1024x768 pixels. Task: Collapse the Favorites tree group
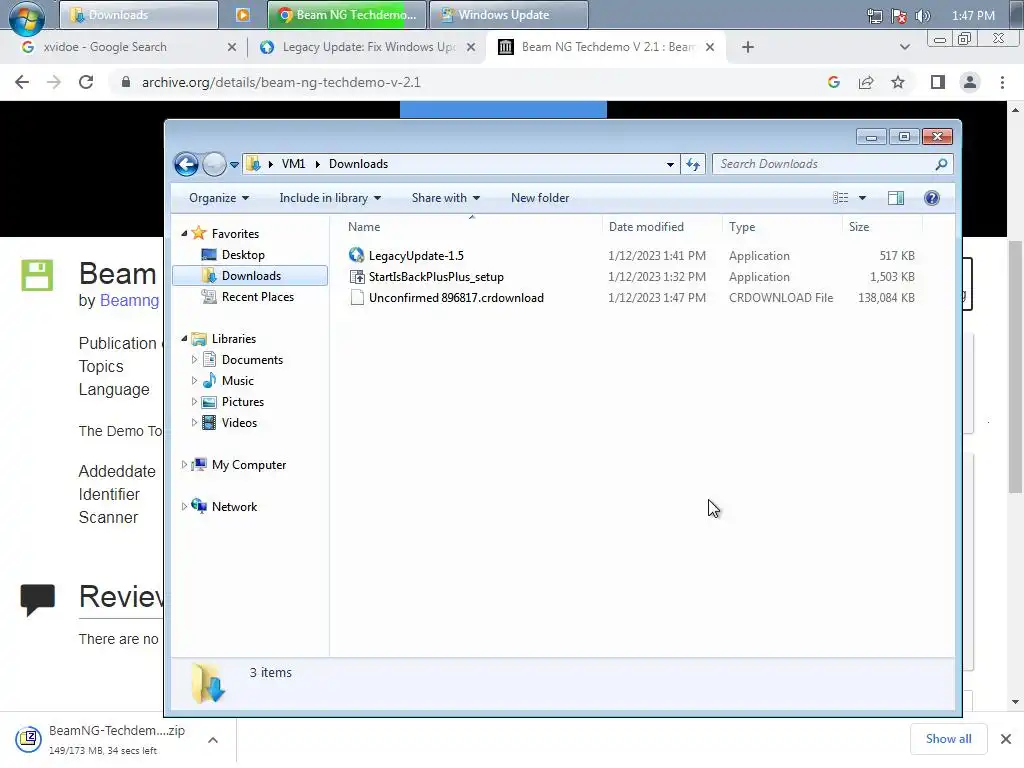(184, 234)
